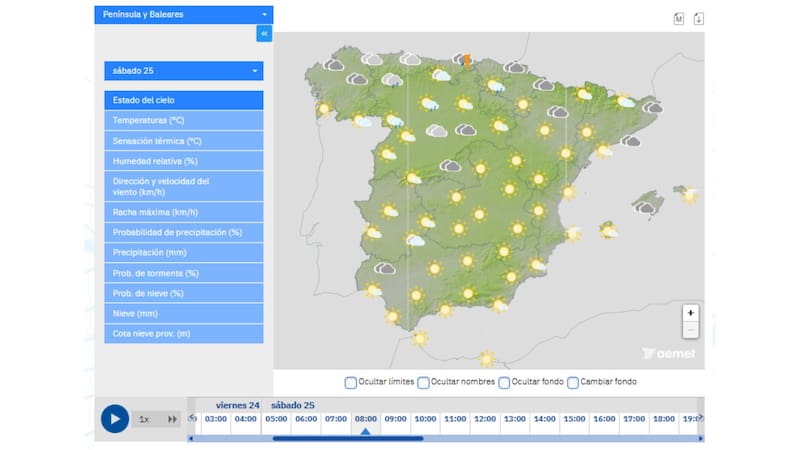
Task: Choose Cota nieve prov. (m) option
Action: (184, 334)
